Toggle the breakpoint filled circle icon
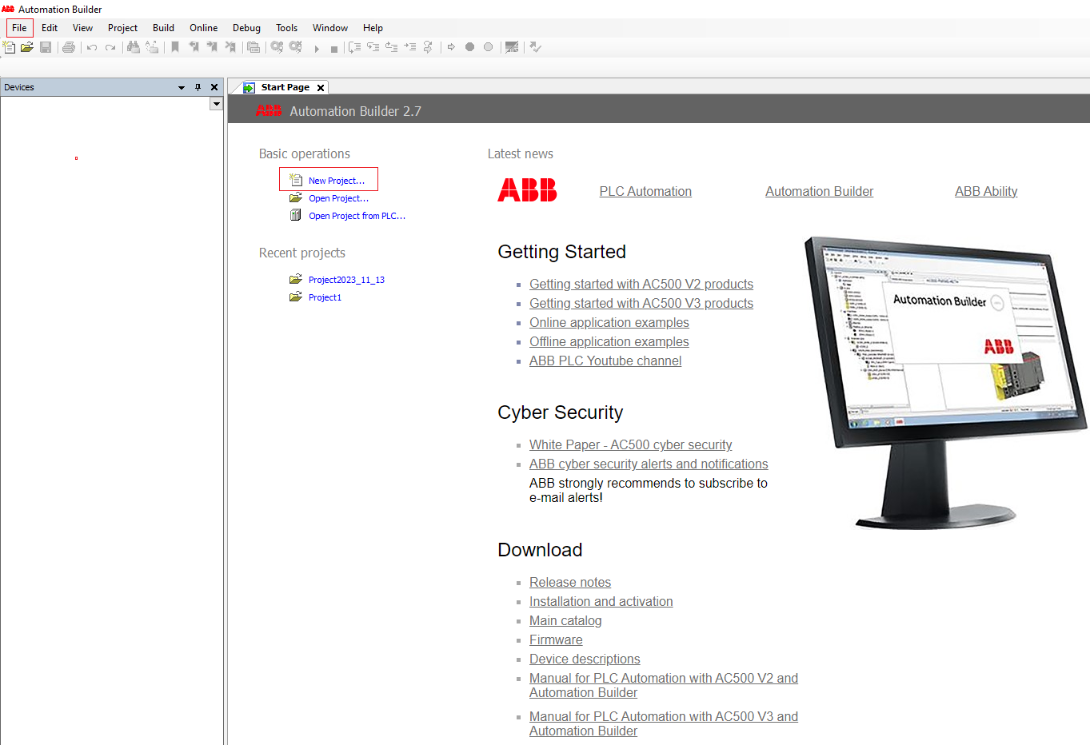The width and height of the screenshot is (1090, 745). point(470,47)
